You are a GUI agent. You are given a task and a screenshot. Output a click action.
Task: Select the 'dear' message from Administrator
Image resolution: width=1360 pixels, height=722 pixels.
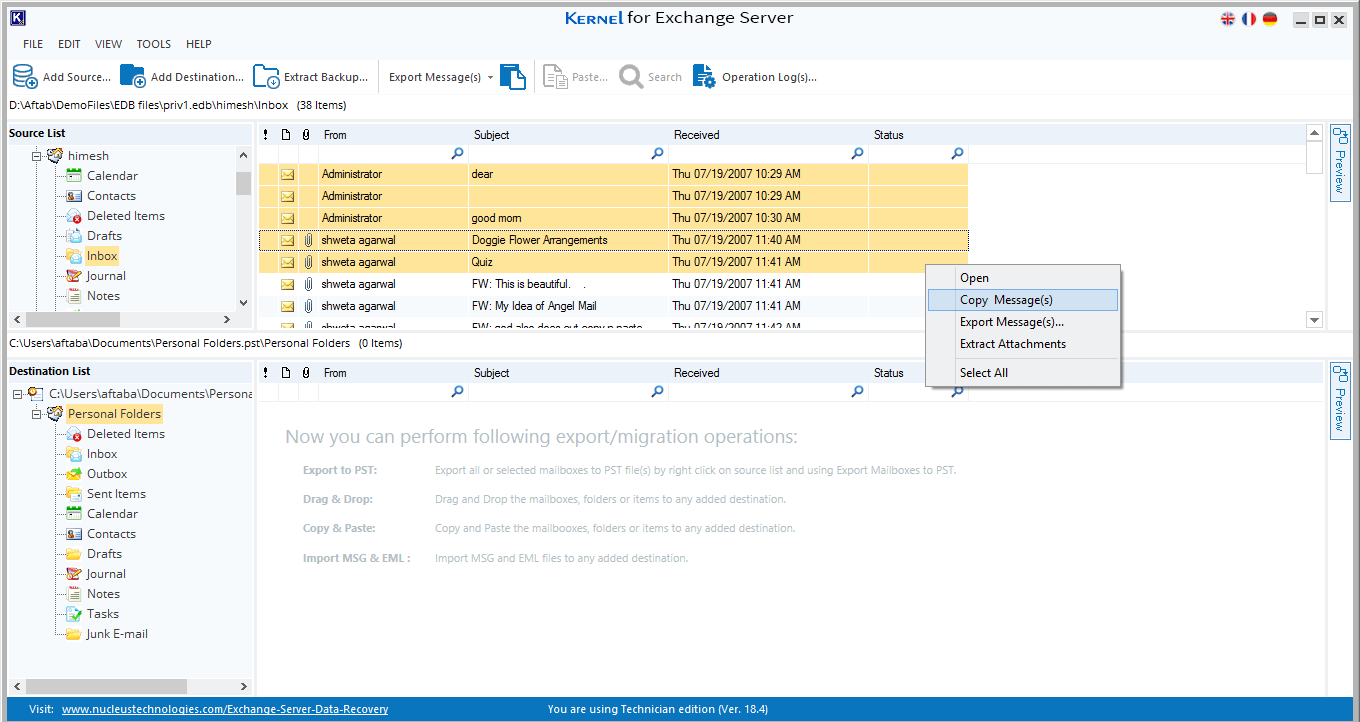point(613,174)
